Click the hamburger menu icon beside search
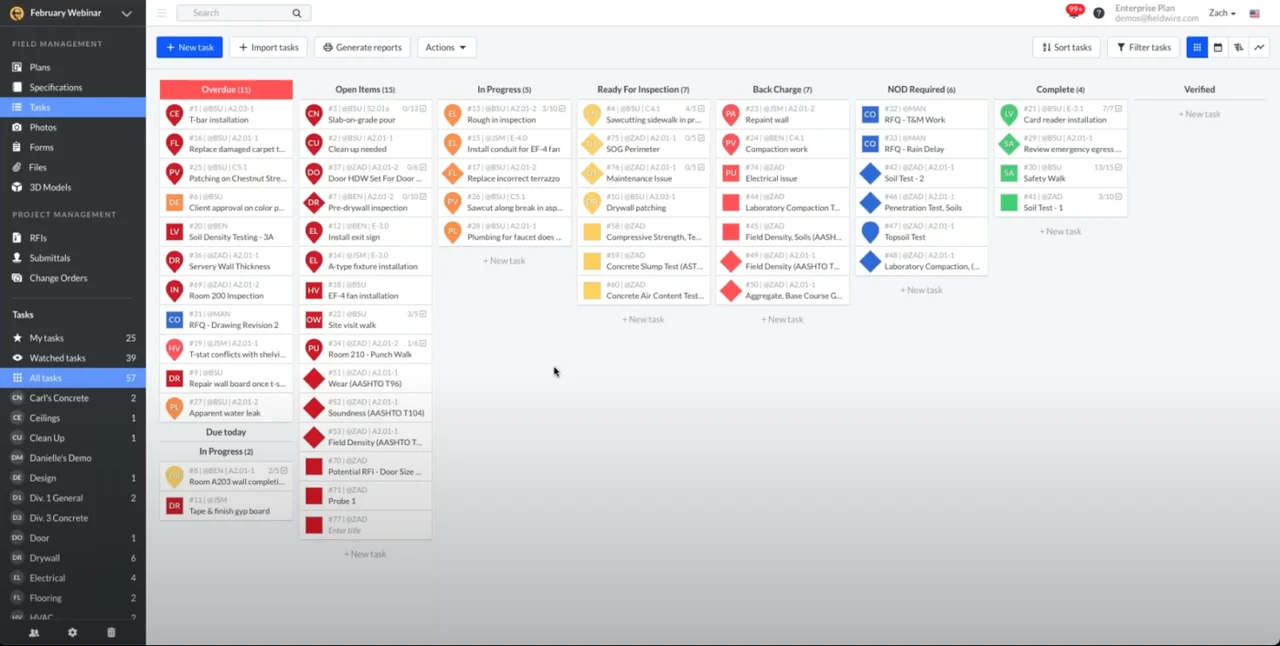This screenshot has width=1280, height=646. pyautogui.click(x=162, y=13)
